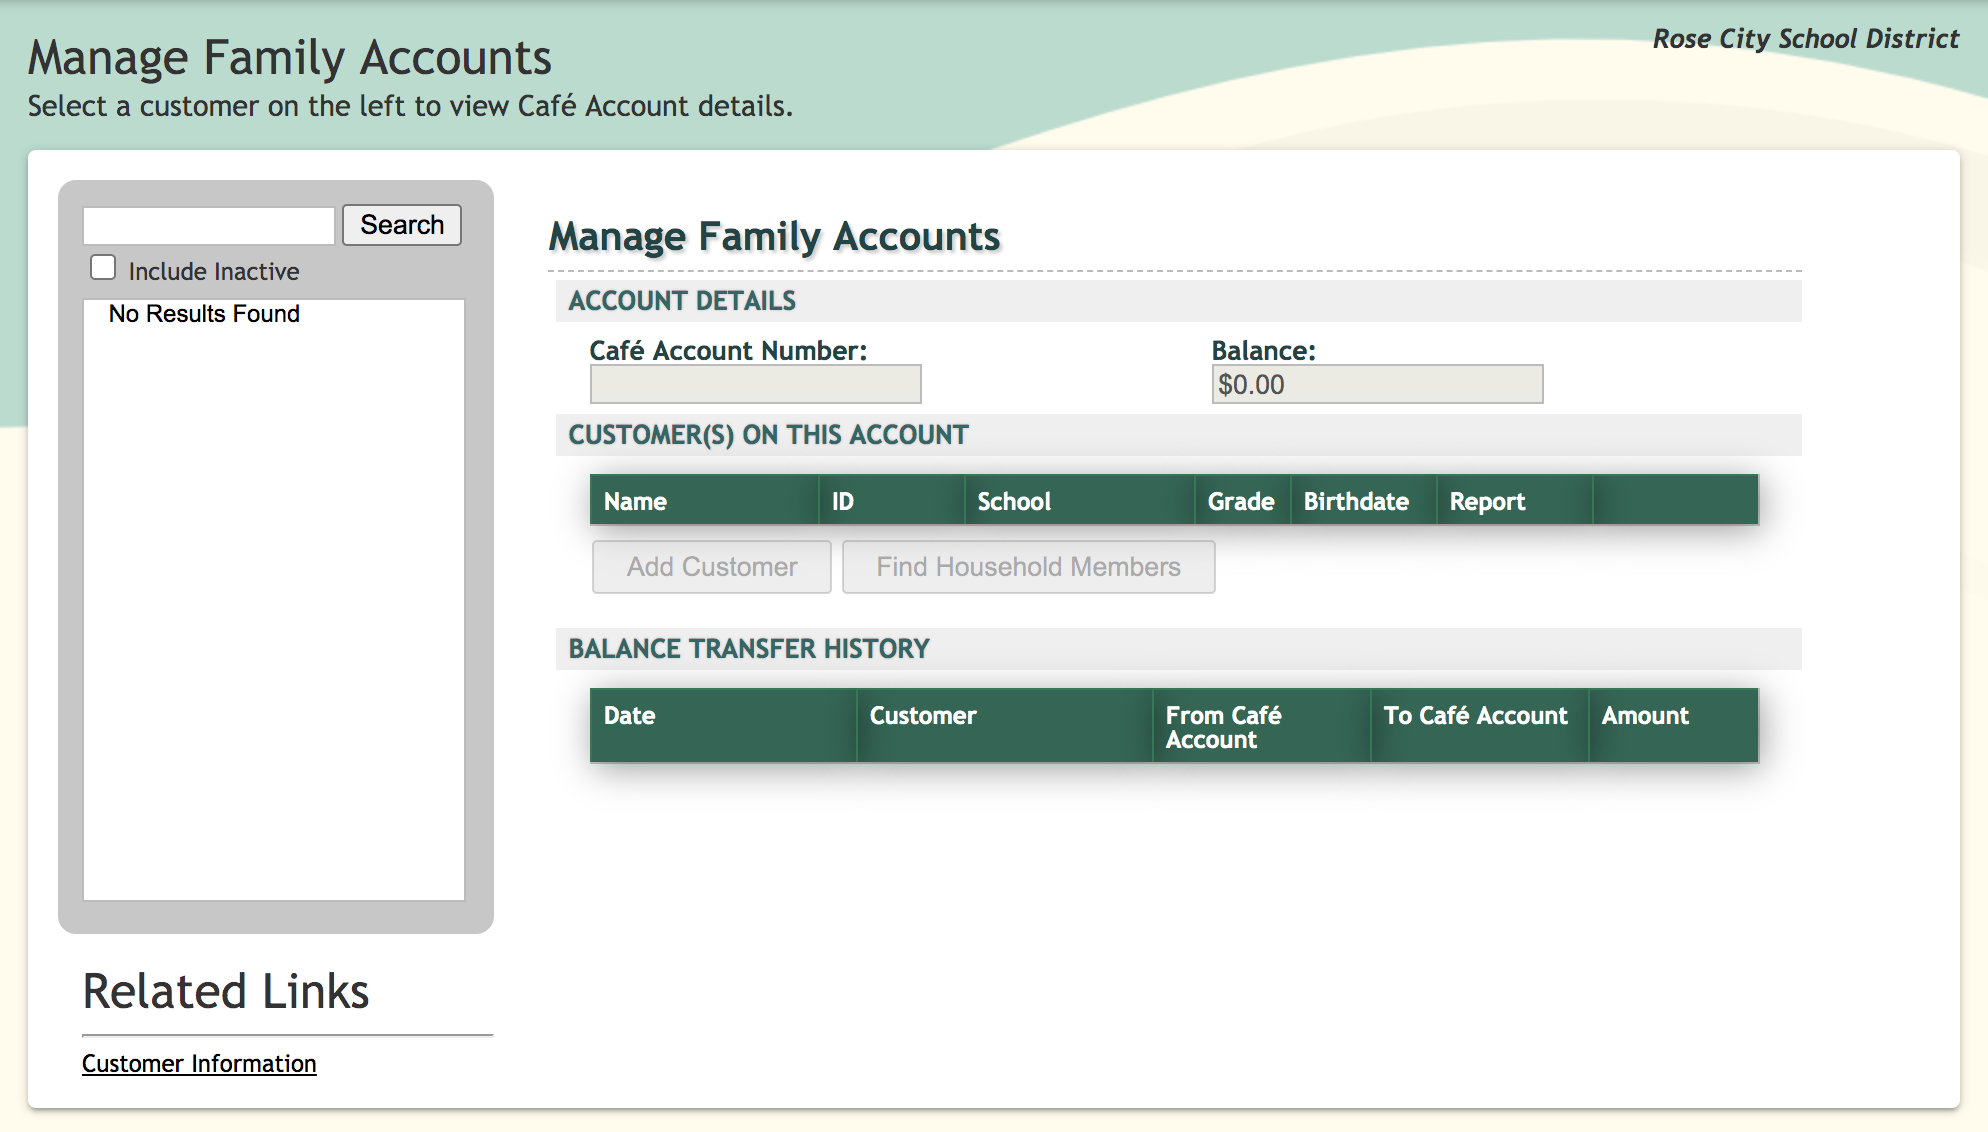Click the Date column header

(629, 716)
